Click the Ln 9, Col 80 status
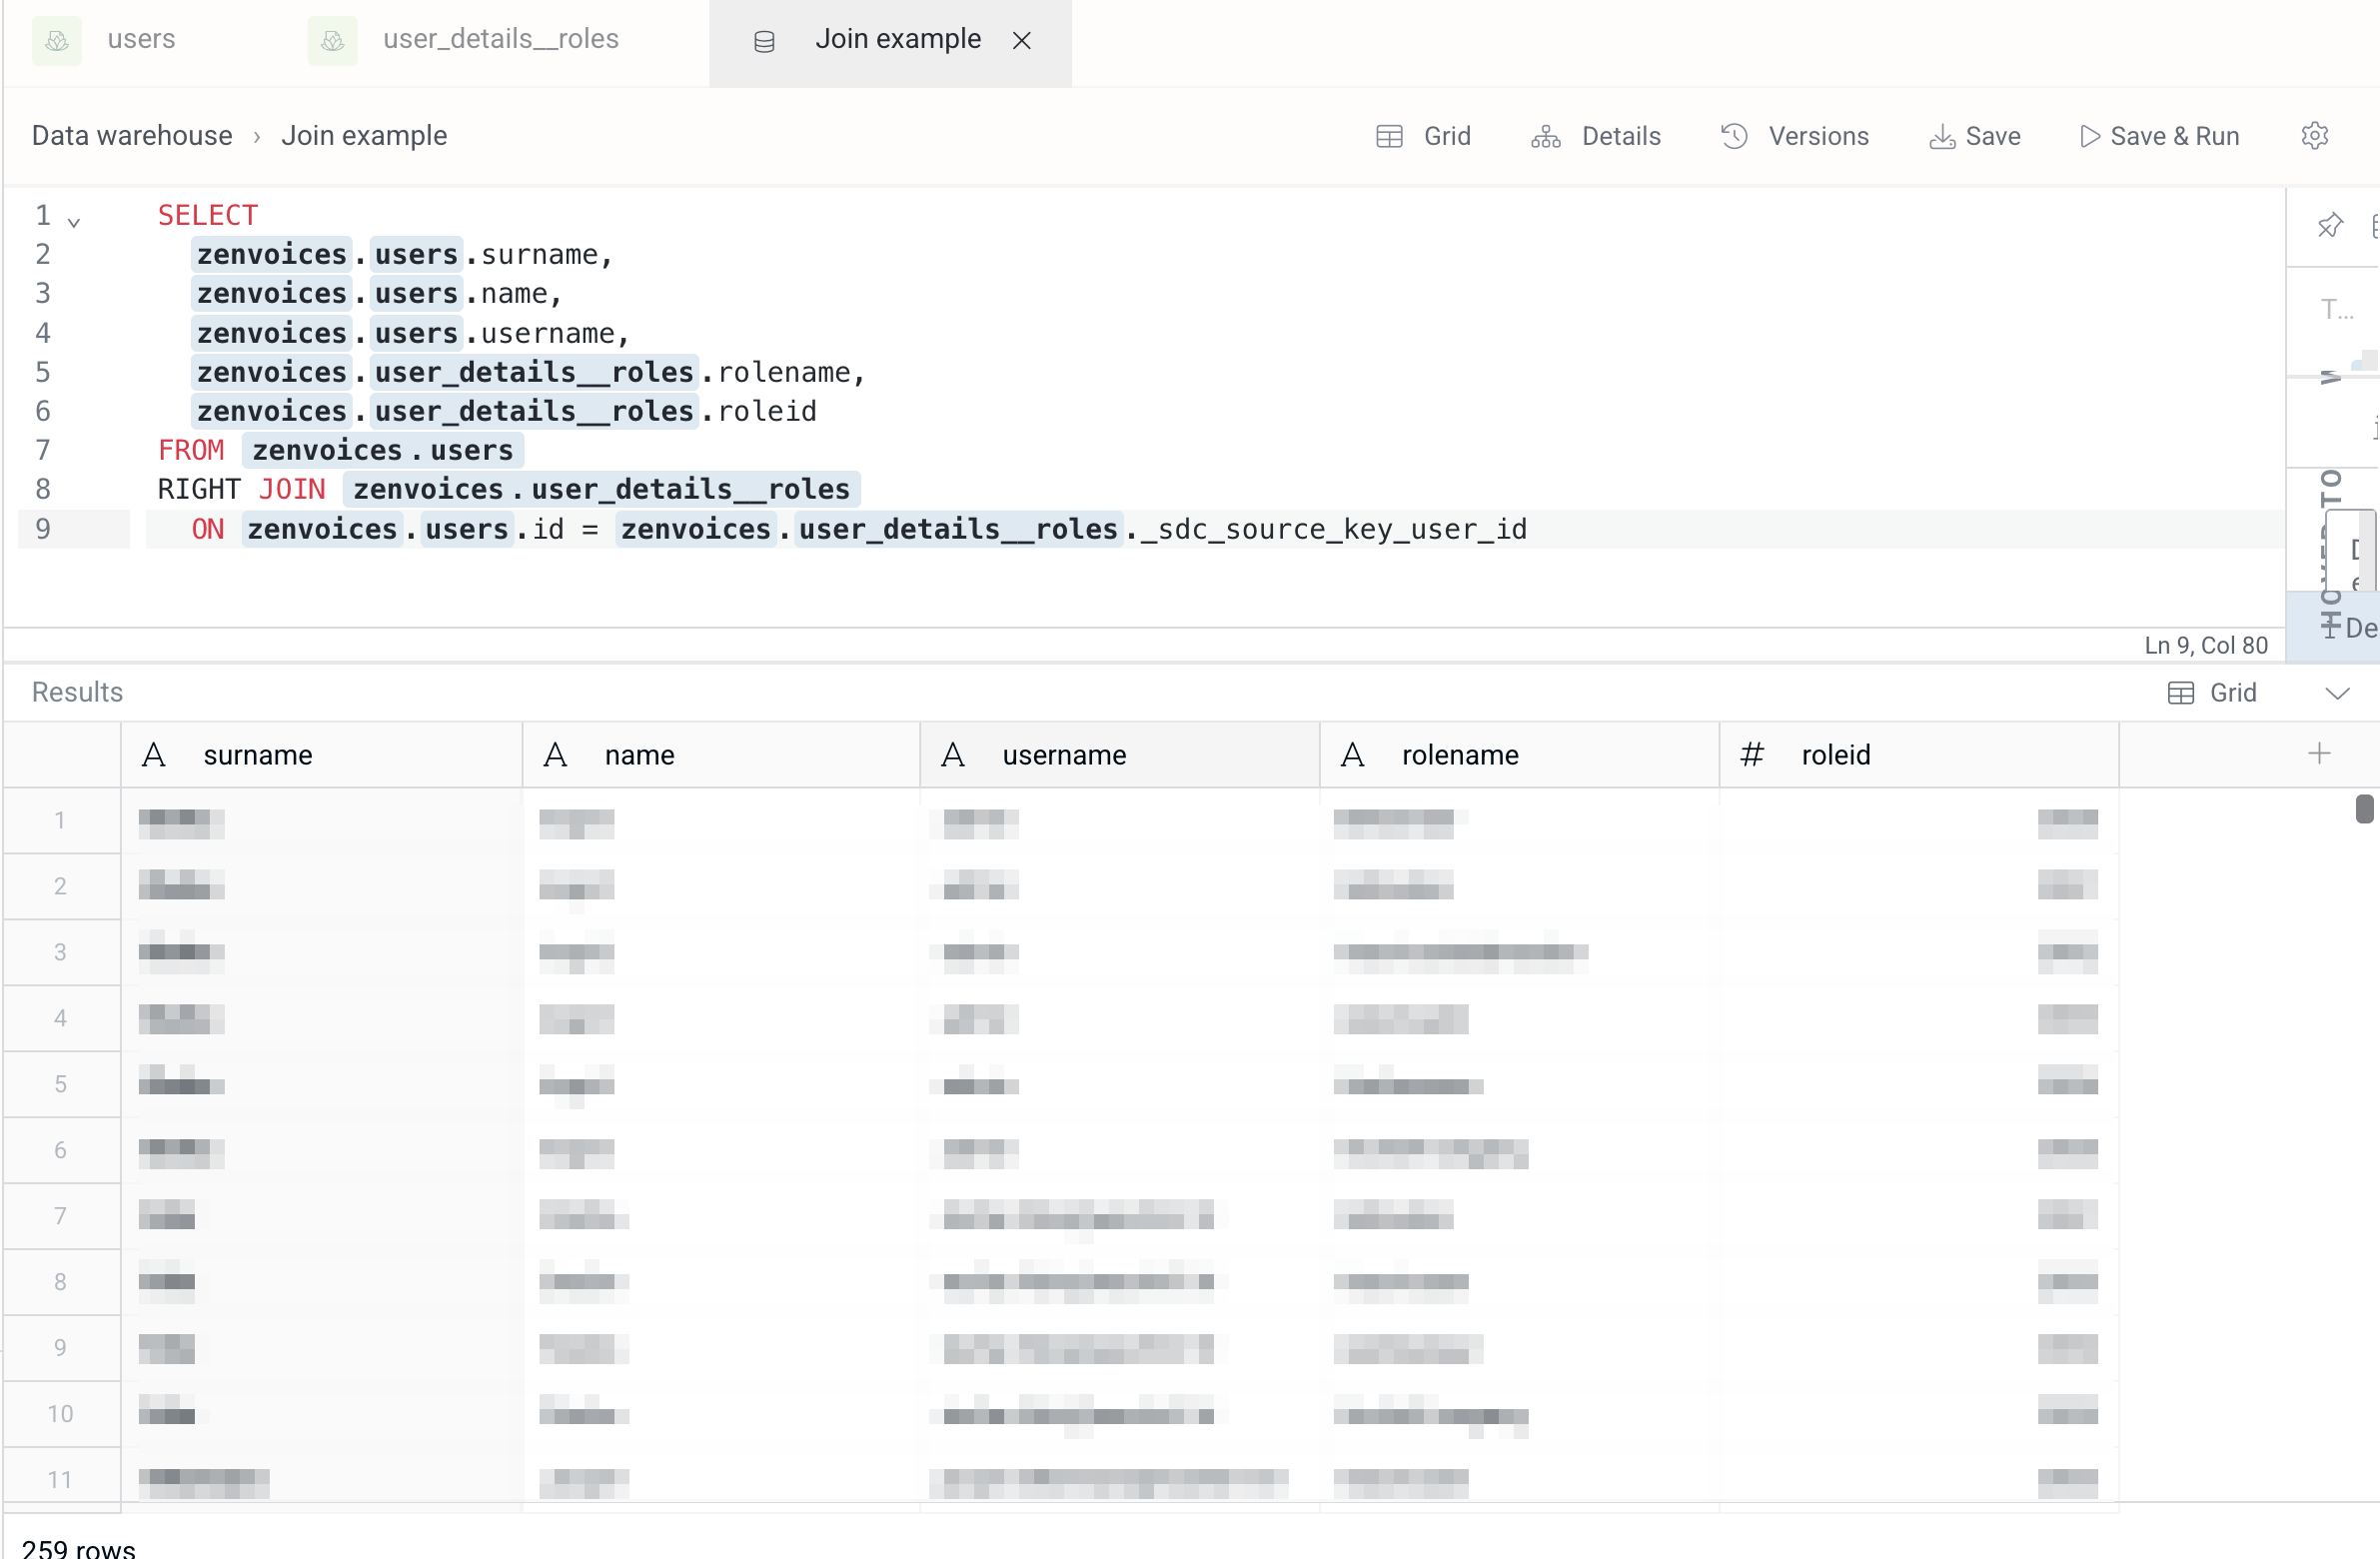 2206,646
